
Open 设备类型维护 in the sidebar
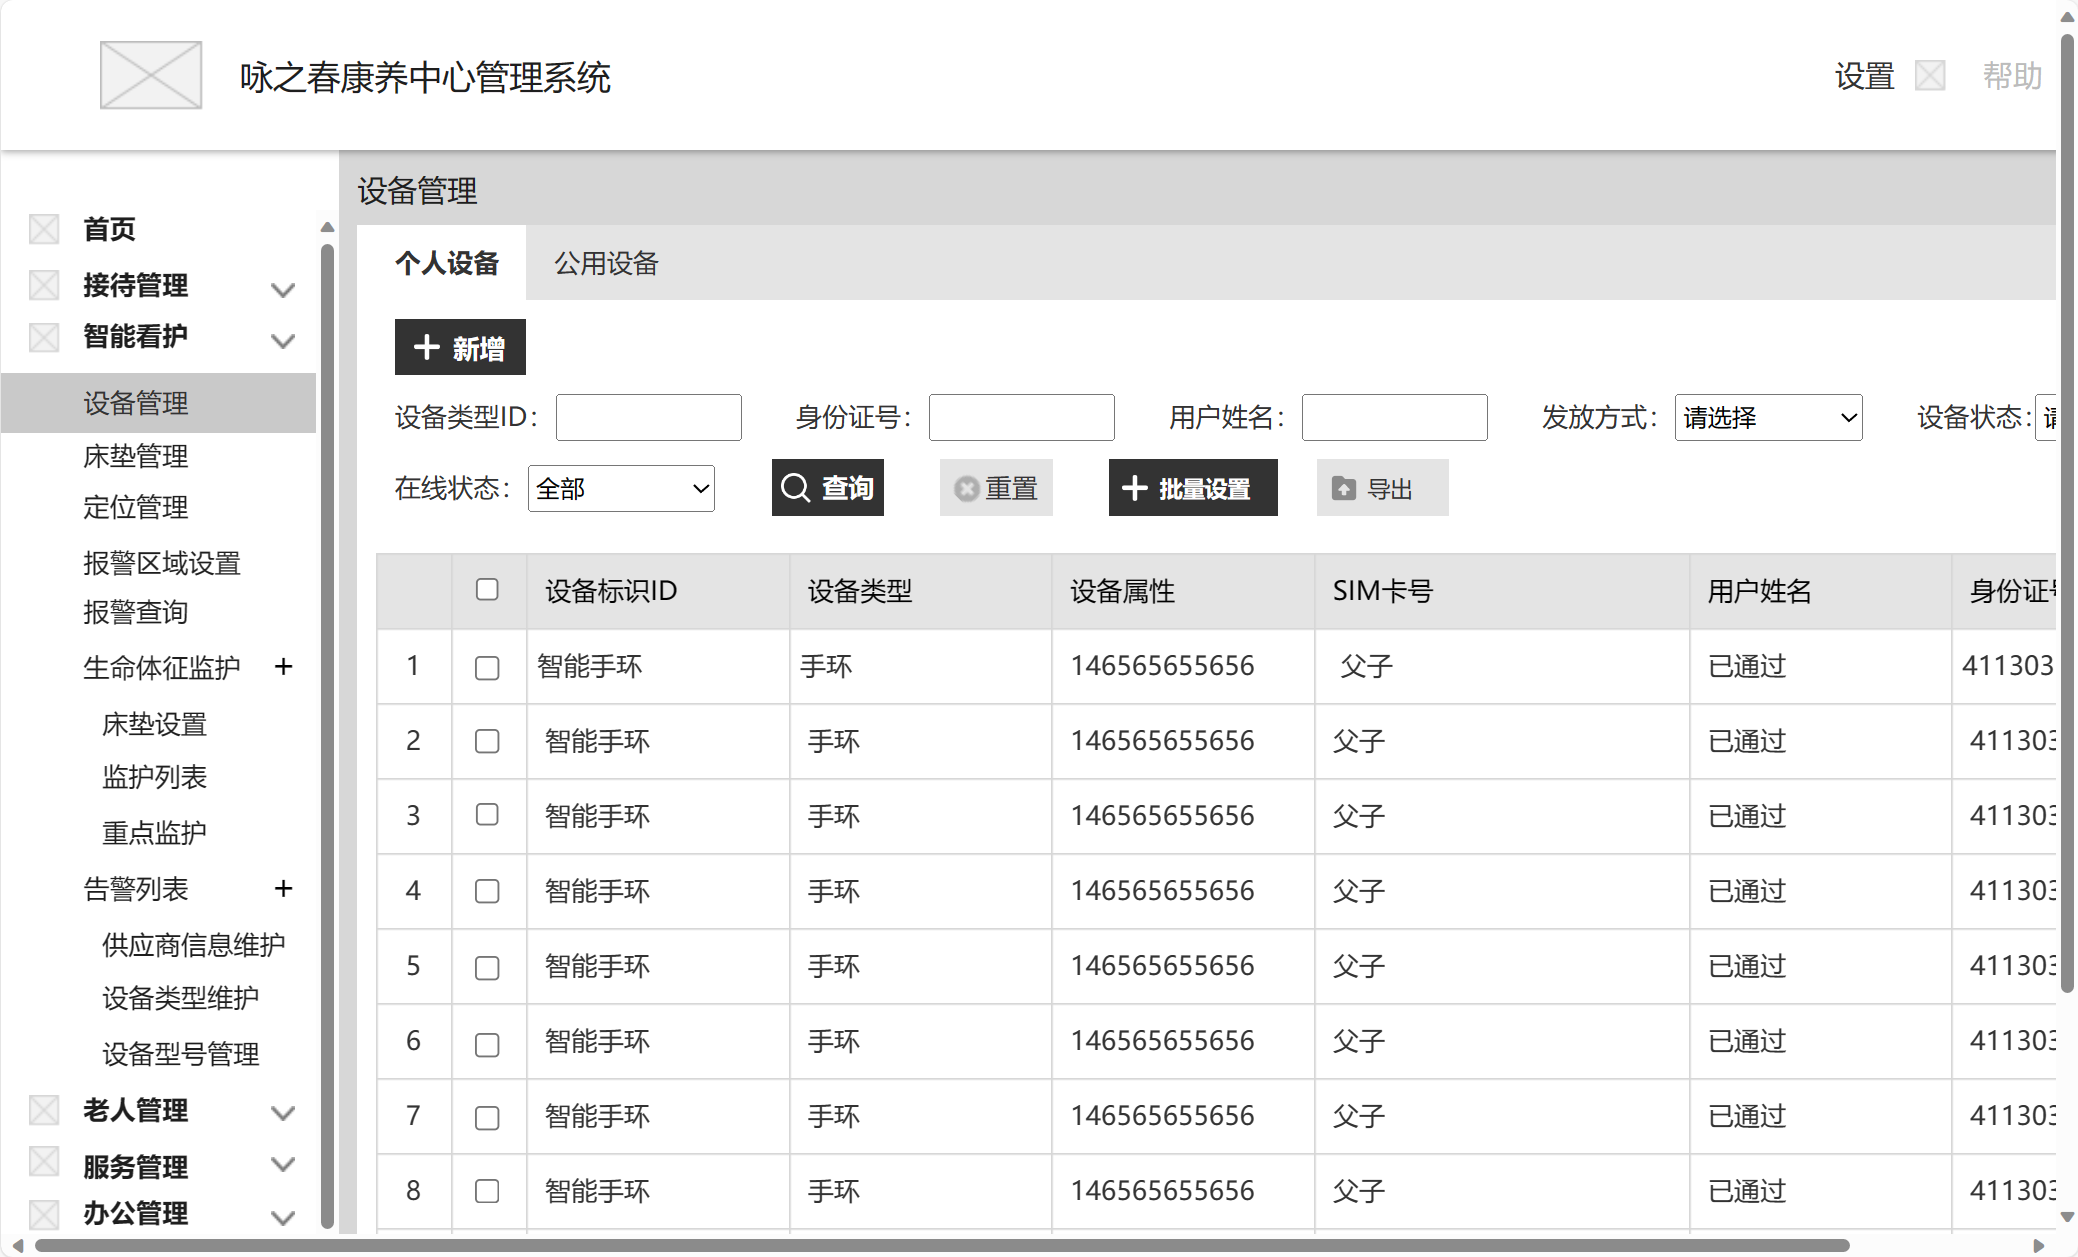(x=180, y=997)
